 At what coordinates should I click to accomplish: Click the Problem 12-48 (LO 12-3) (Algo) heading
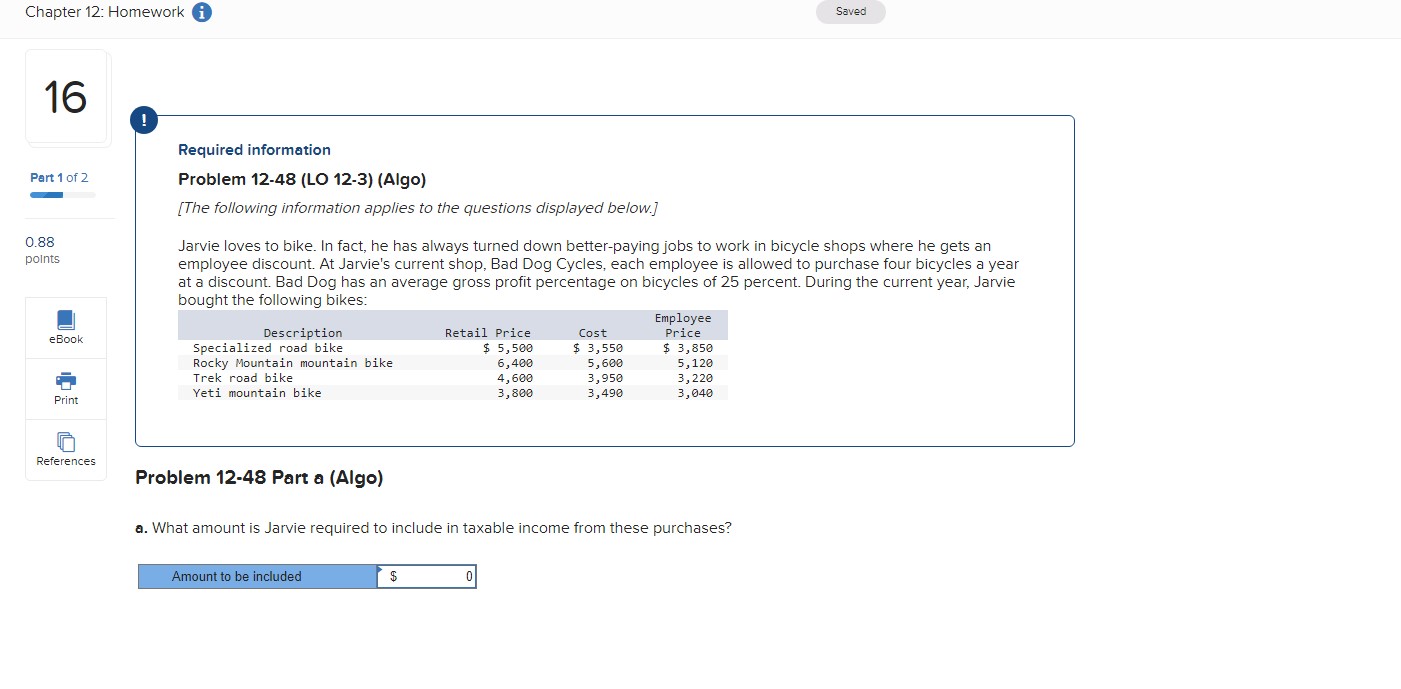pyautogui.click(x=302, y=180)
